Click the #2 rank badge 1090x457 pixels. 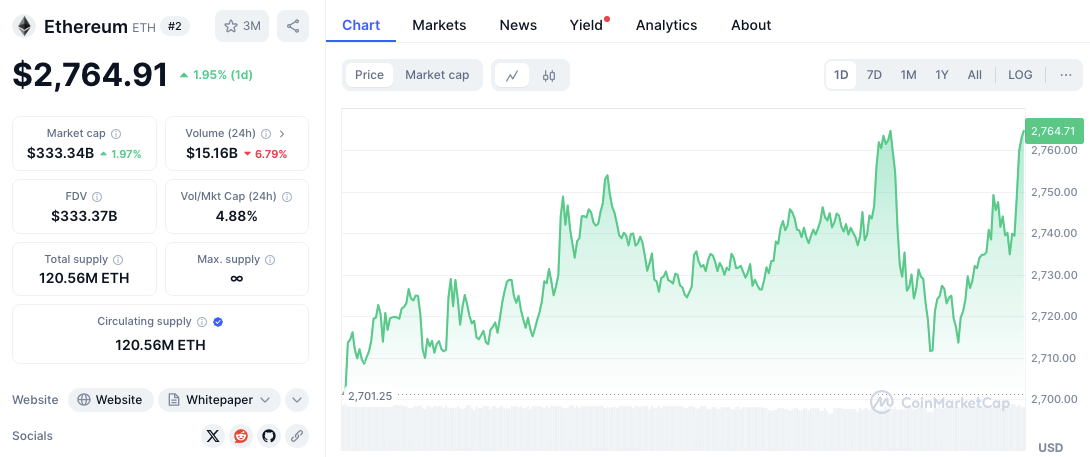[x=174, y=26]
